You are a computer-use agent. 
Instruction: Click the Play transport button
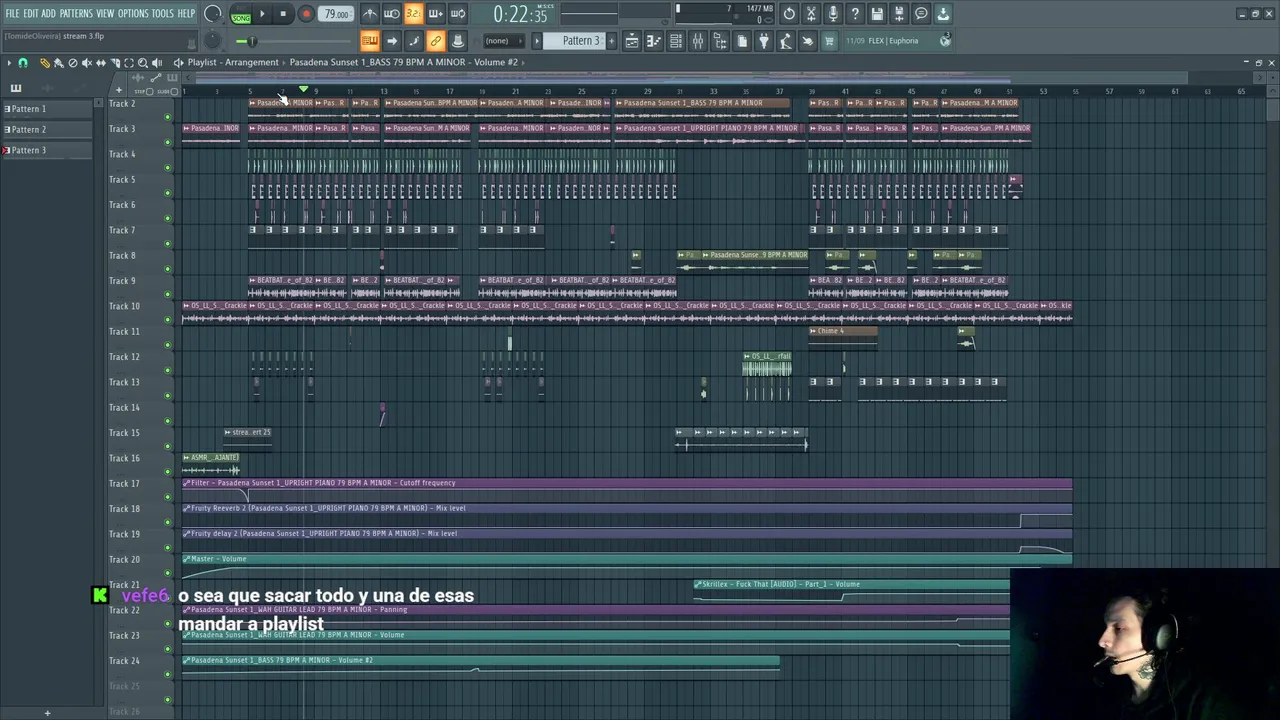pos(262,14)
